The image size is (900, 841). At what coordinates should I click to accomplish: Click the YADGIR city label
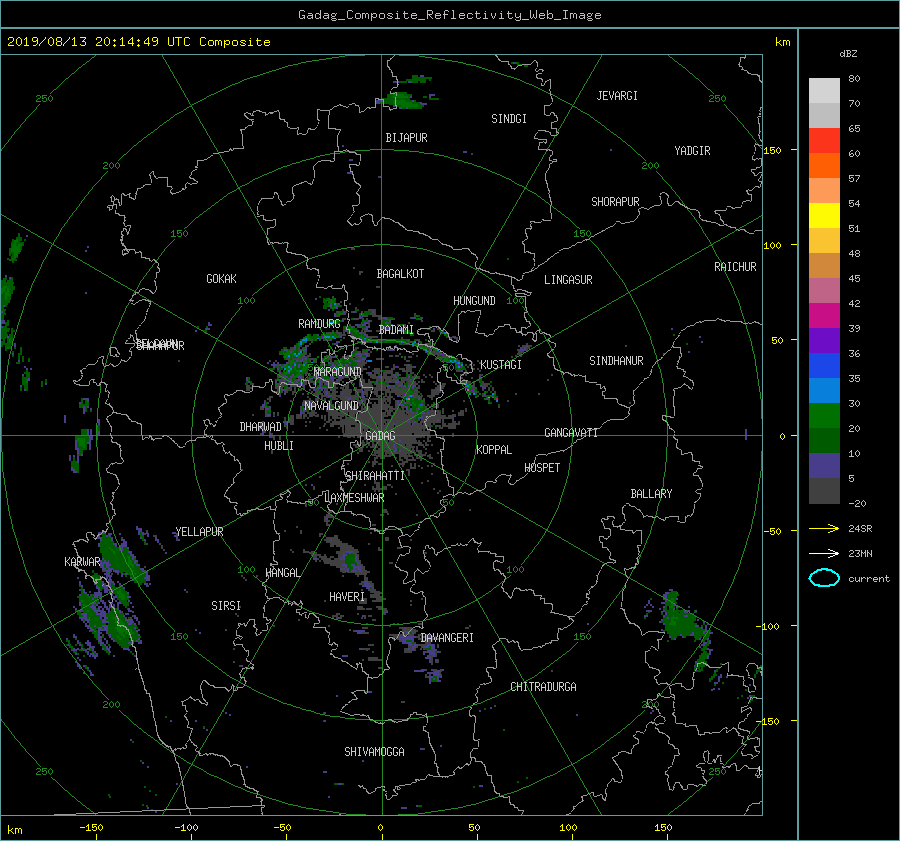[692, 150]
